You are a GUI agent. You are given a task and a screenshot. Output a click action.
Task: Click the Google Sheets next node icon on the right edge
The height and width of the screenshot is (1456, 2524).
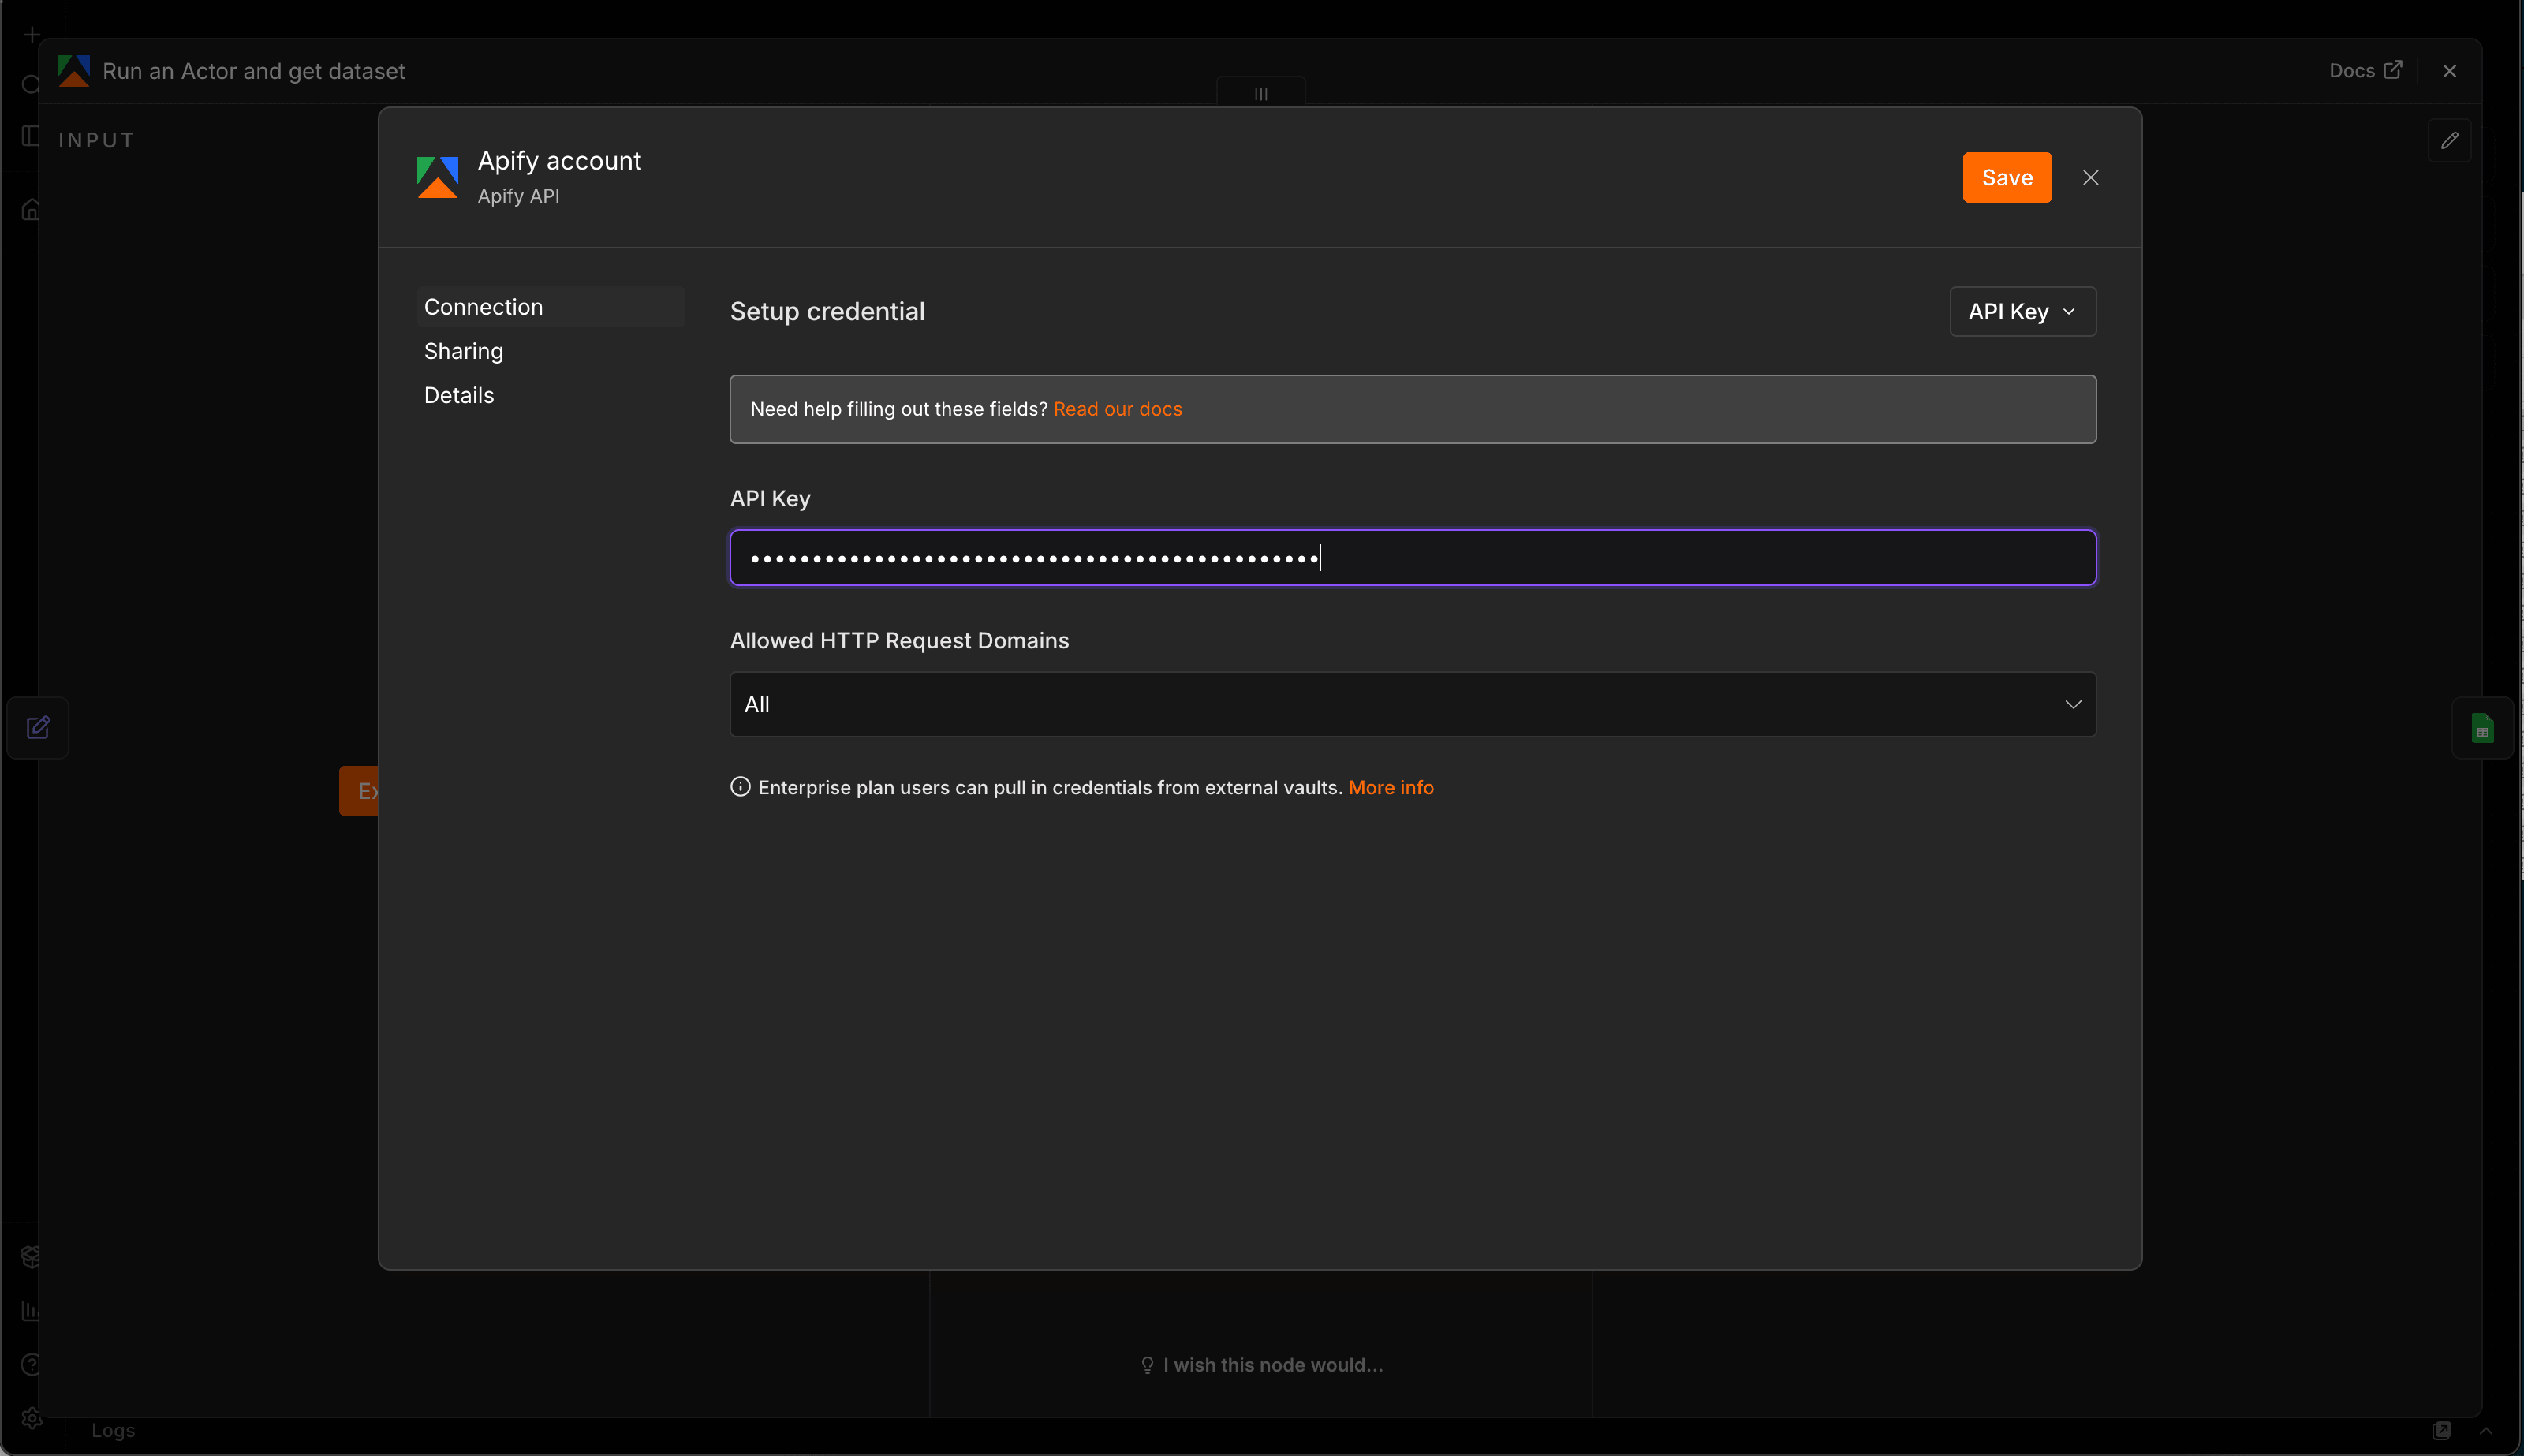(x=2482, y=727)
